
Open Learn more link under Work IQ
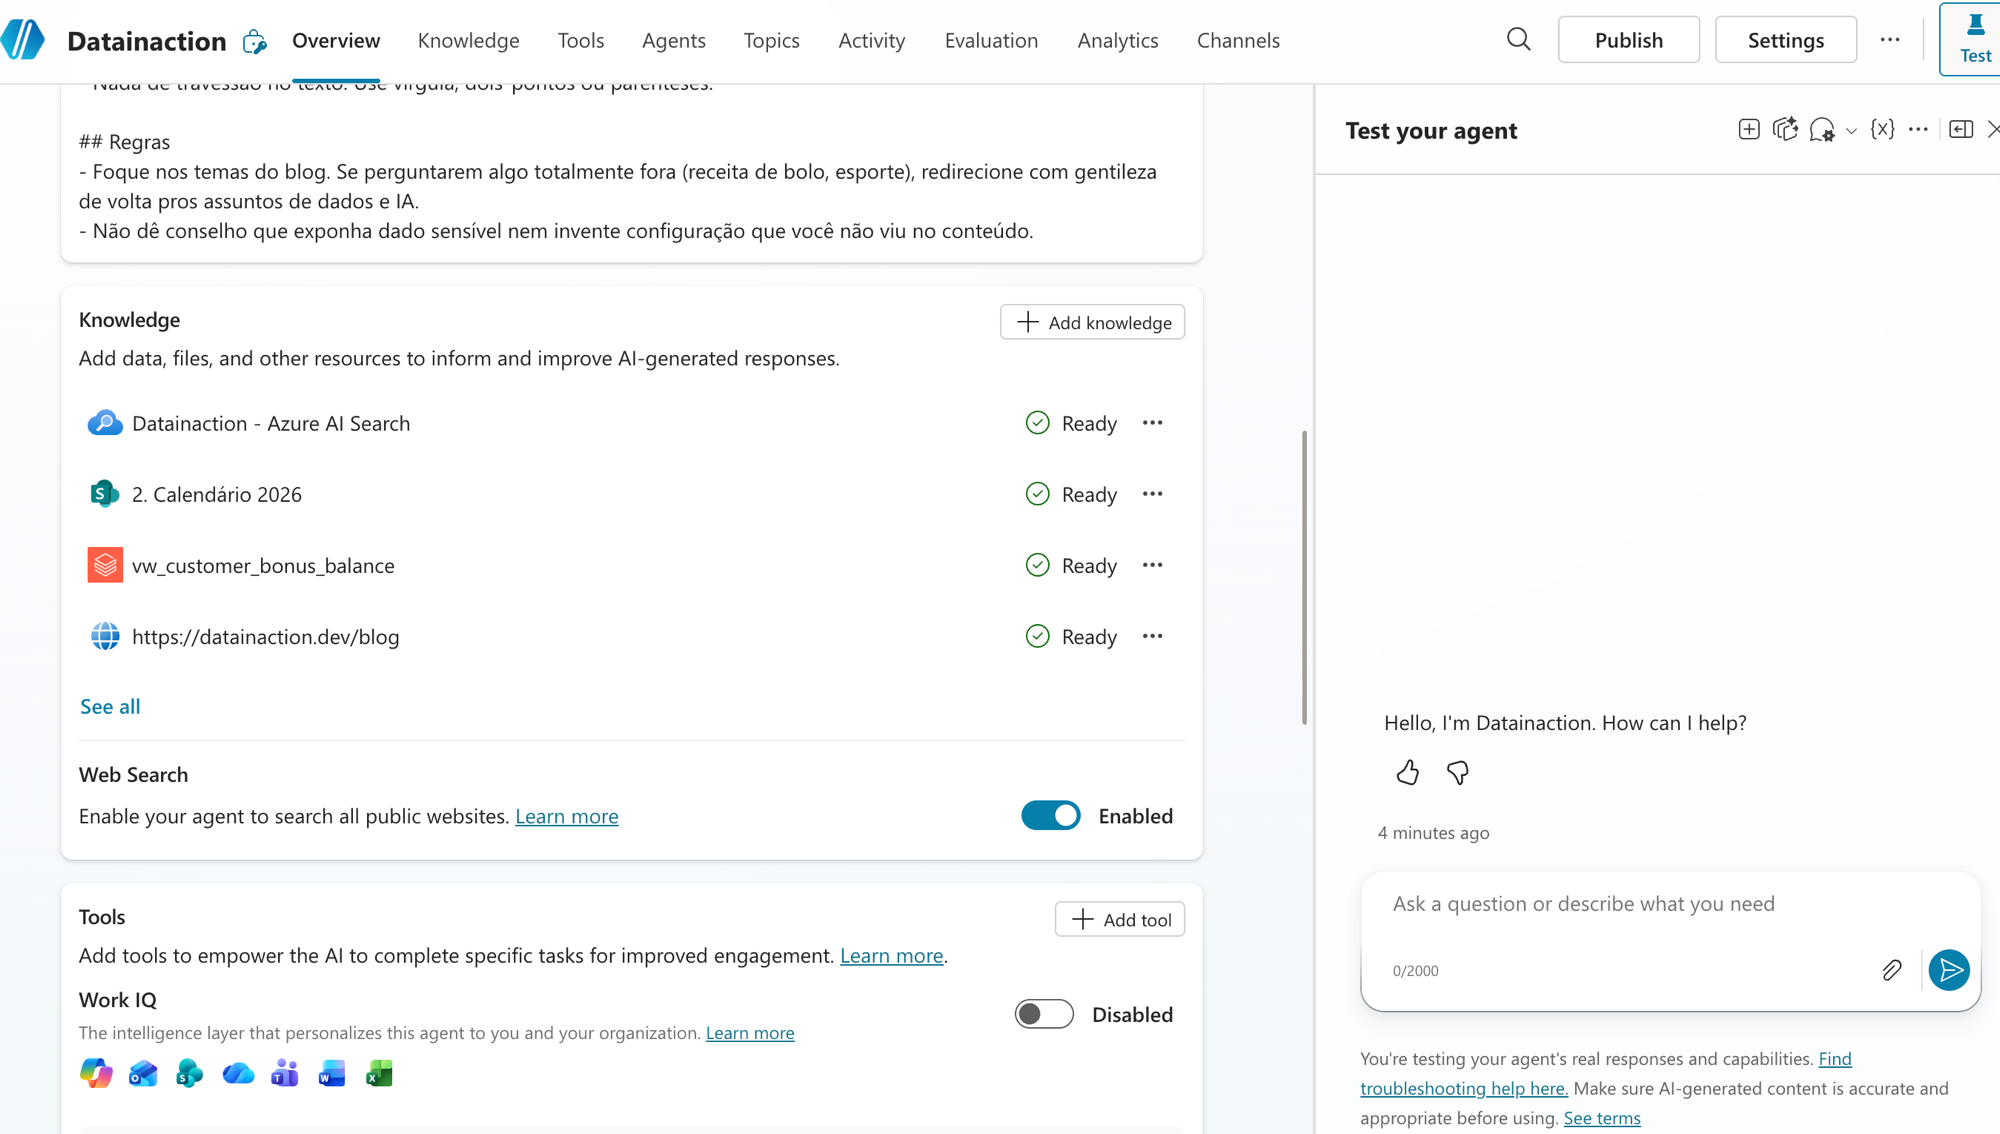pos(750,1033)
